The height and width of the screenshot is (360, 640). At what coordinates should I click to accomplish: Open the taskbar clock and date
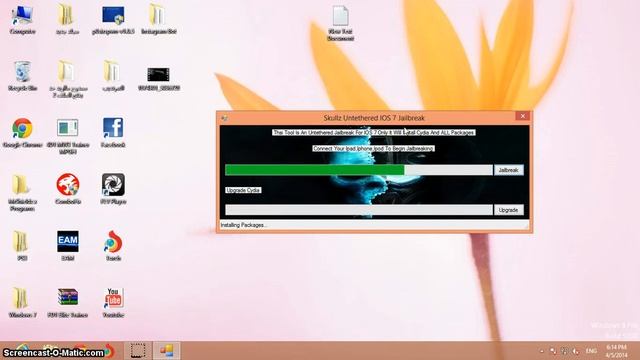click(x=616, y=351)
